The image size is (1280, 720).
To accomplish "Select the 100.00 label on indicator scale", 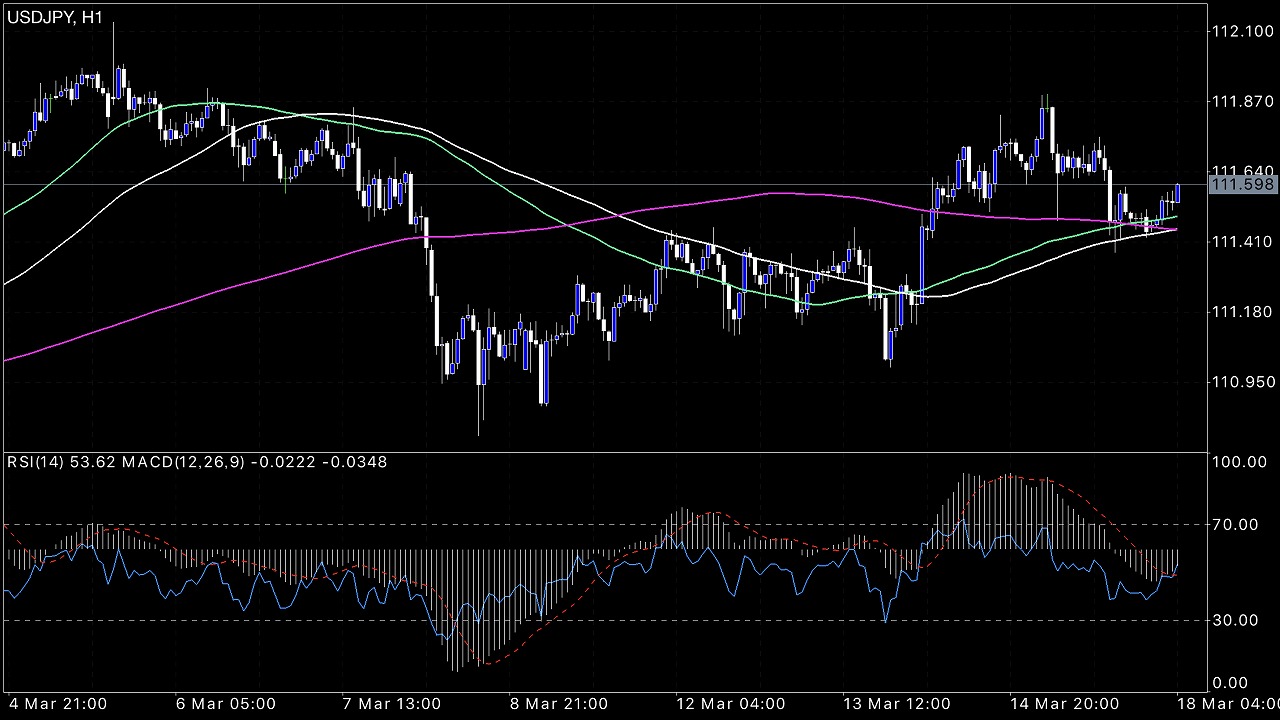I will pos(1239,462).
